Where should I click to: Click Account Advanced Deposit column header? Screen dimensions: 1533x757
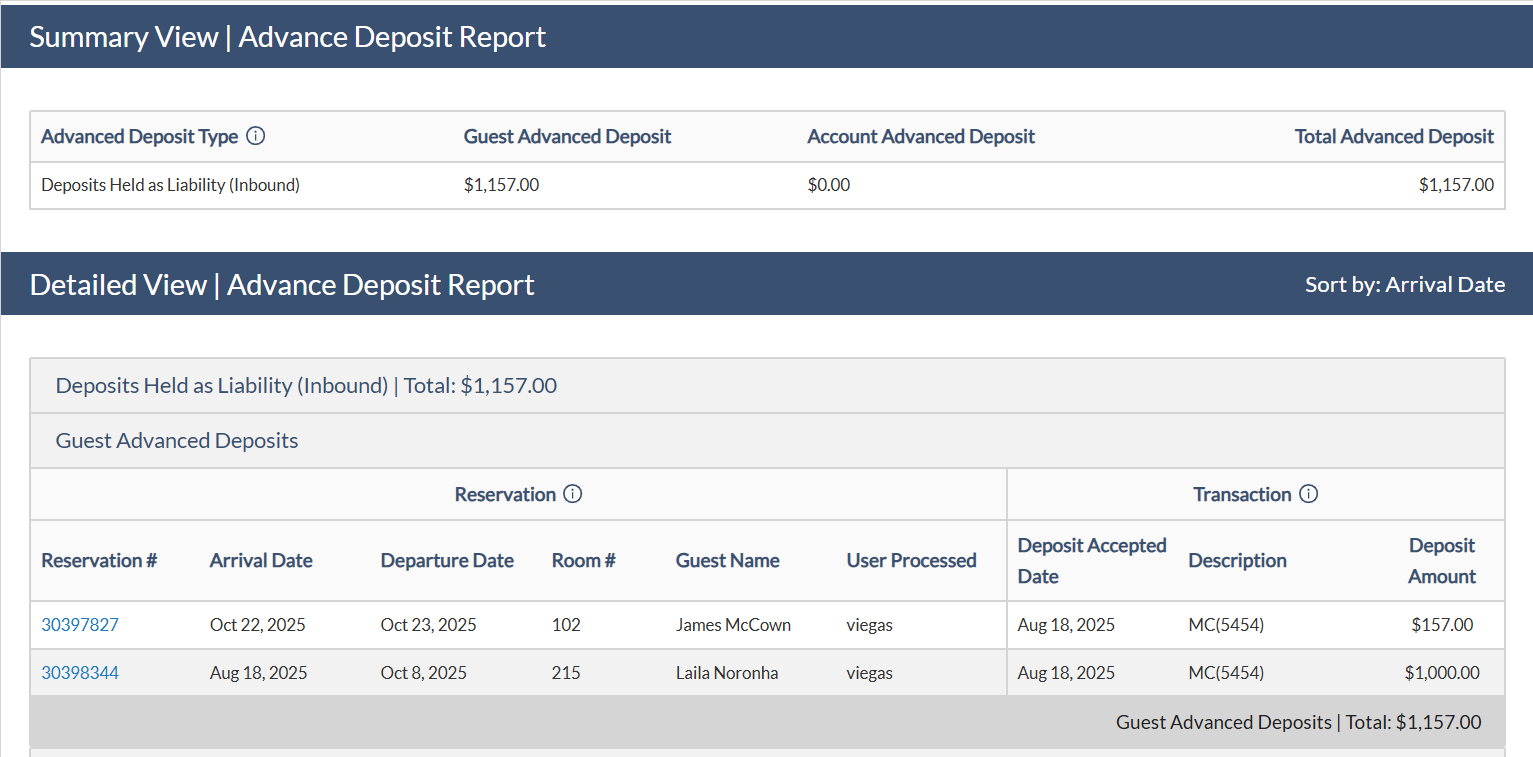pyautogui.click(x=921, y=136)
